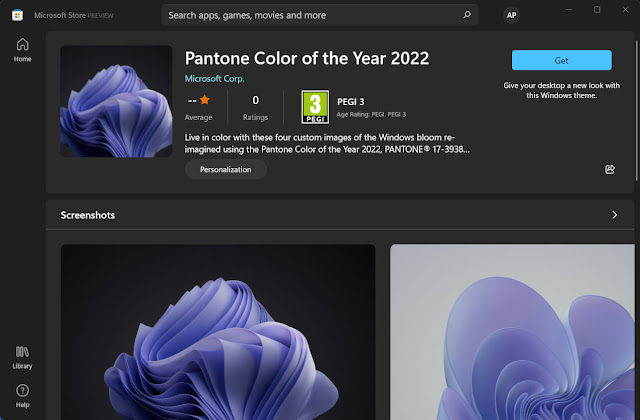Click the Average rating label

click(198, 117)
